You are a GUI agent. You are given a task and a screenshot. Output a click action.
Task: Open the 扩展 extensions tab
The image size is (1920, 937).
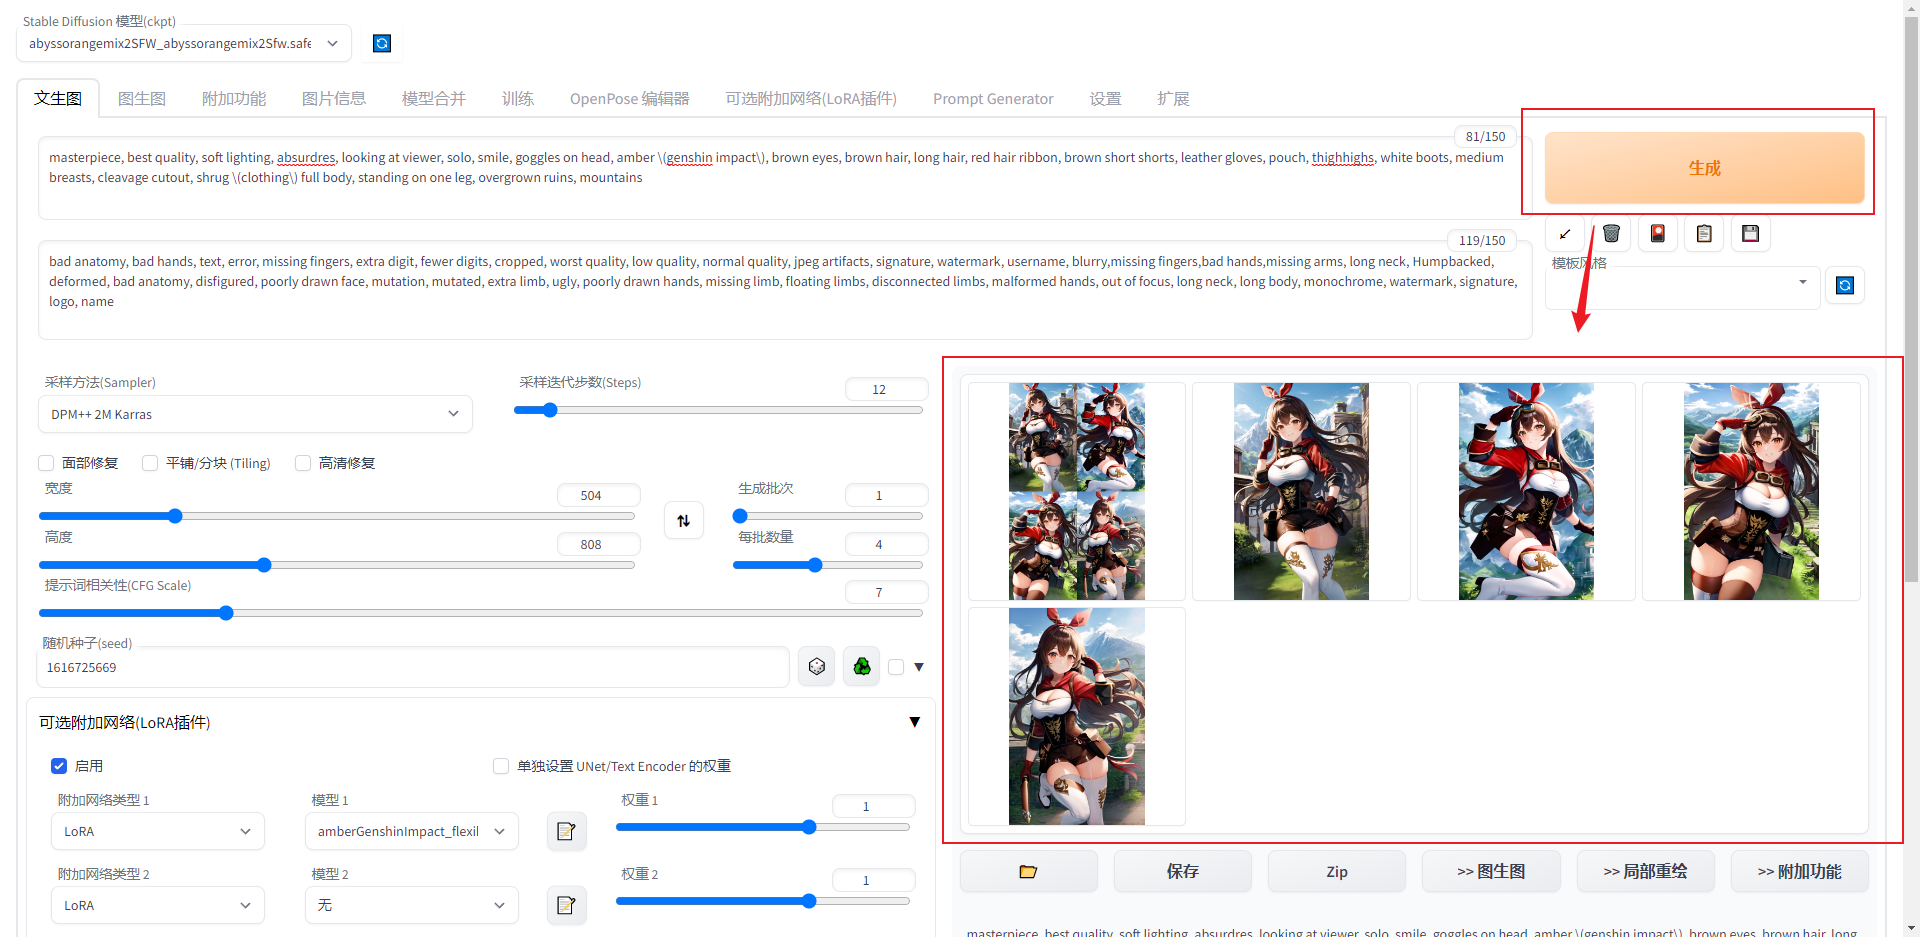coord(1173,99)
